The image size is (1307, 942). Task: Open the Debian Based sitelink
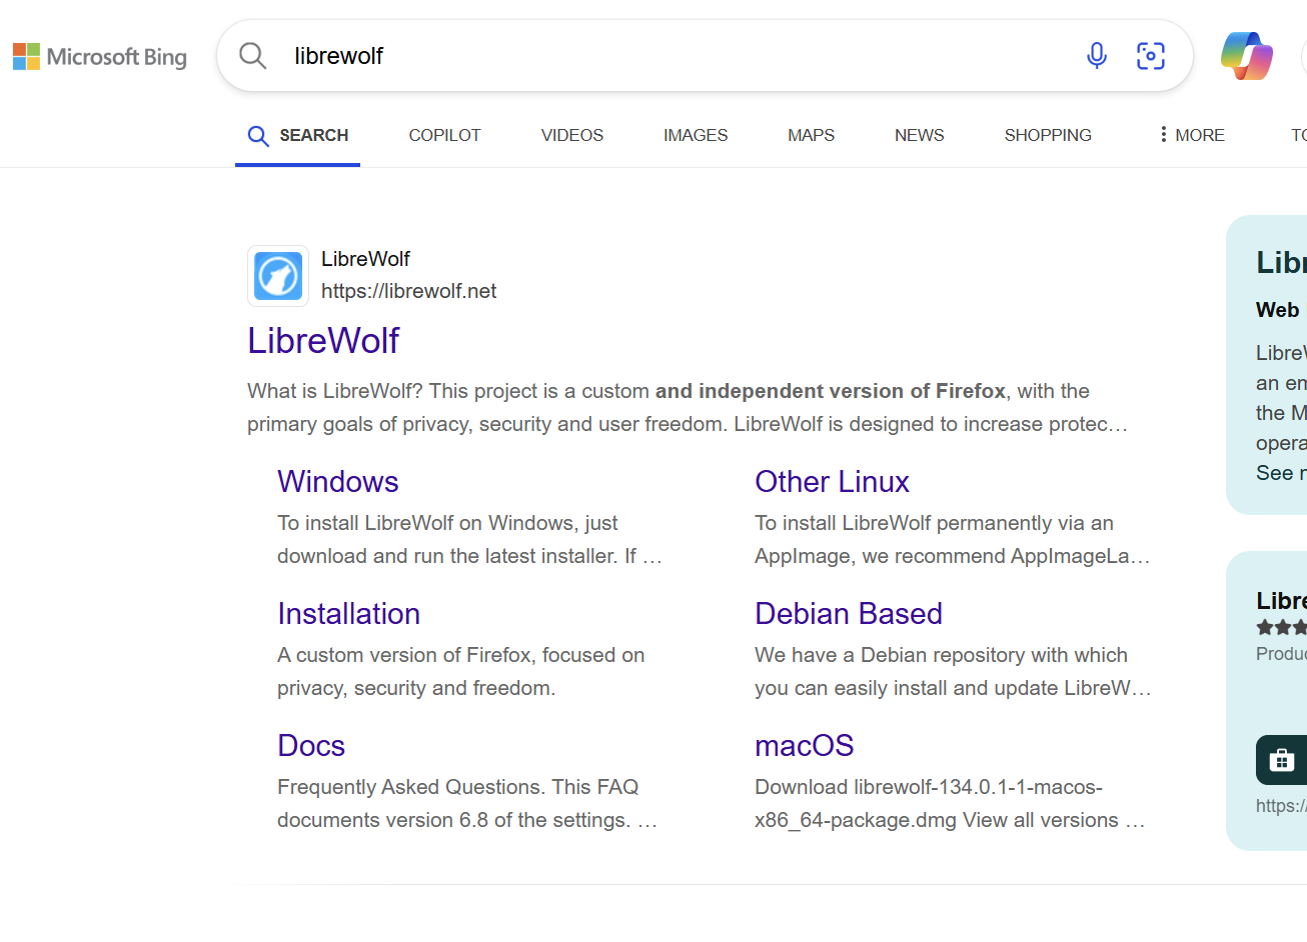849,614
